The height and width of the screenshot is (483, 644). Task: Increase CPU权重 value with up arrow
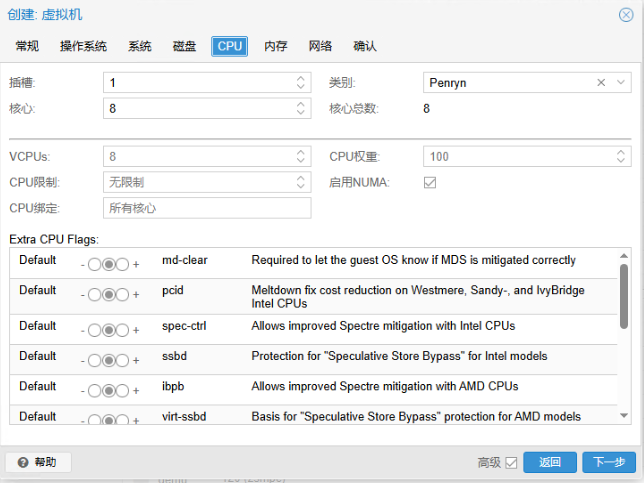(x=621, y=152)
